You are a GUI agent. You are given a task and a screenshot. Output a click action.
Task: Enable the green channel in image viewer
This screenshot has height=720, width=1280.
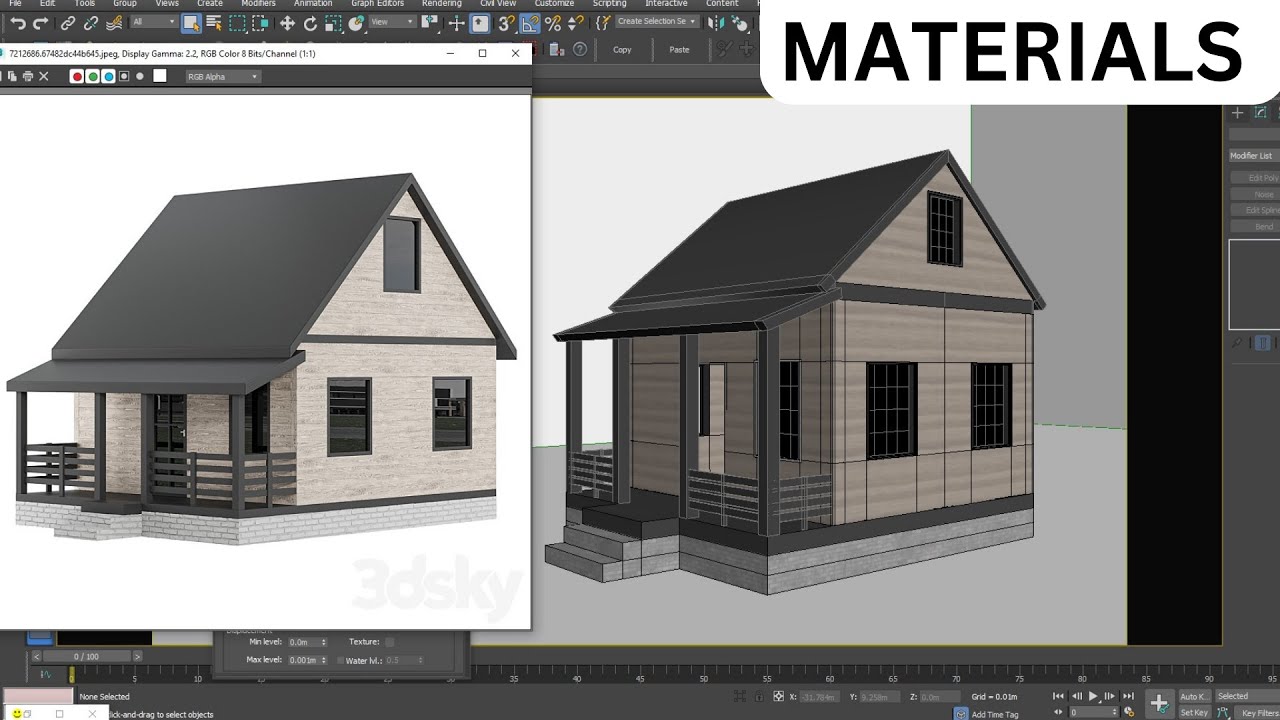[x=93, y=77]
